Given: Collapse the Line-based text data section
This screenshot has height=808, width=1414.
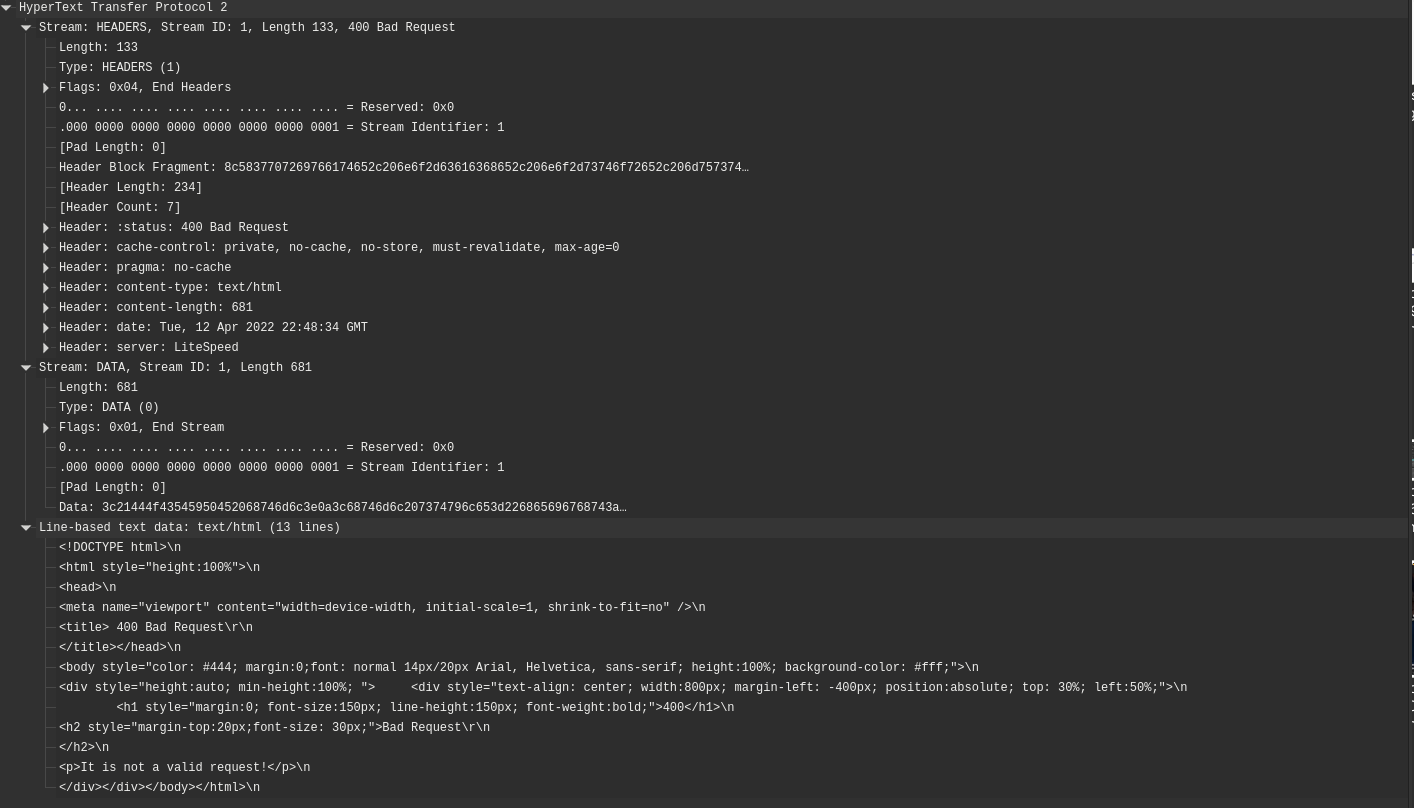Looking at the screenshot, I should point(27,527).
